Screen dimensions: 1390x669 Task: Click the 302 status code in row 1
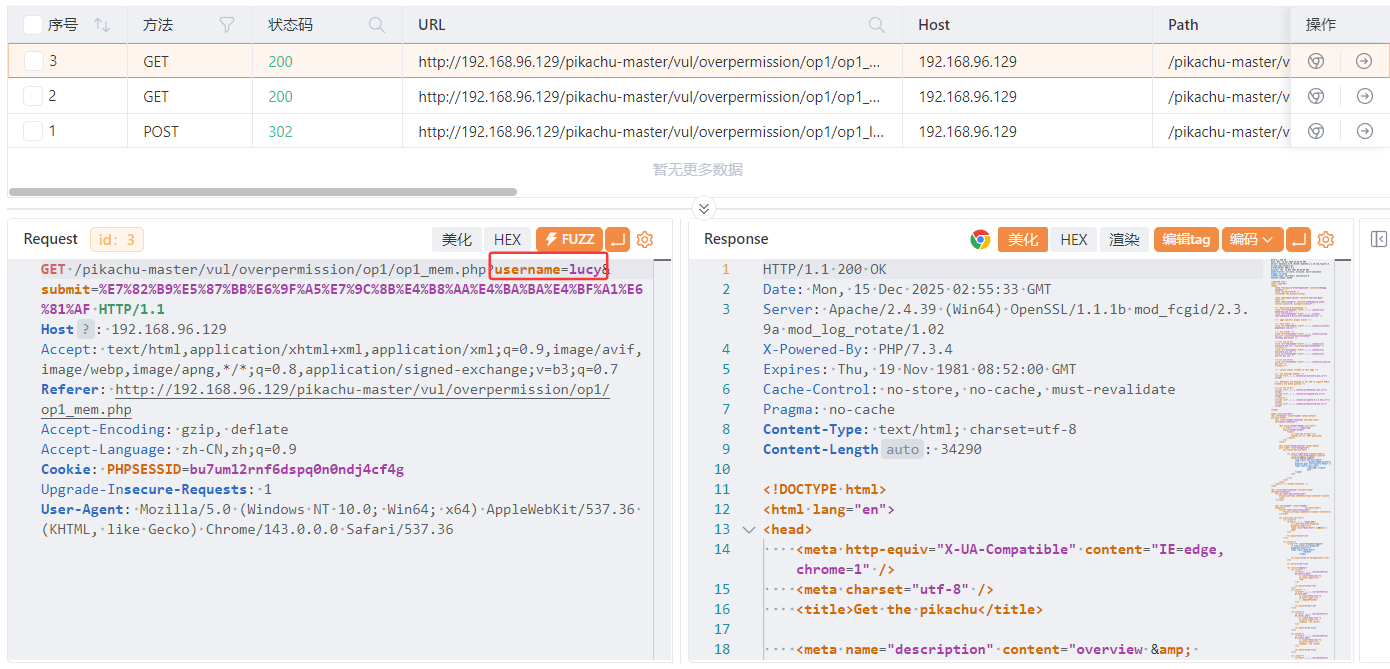click(x=280, y=131)
